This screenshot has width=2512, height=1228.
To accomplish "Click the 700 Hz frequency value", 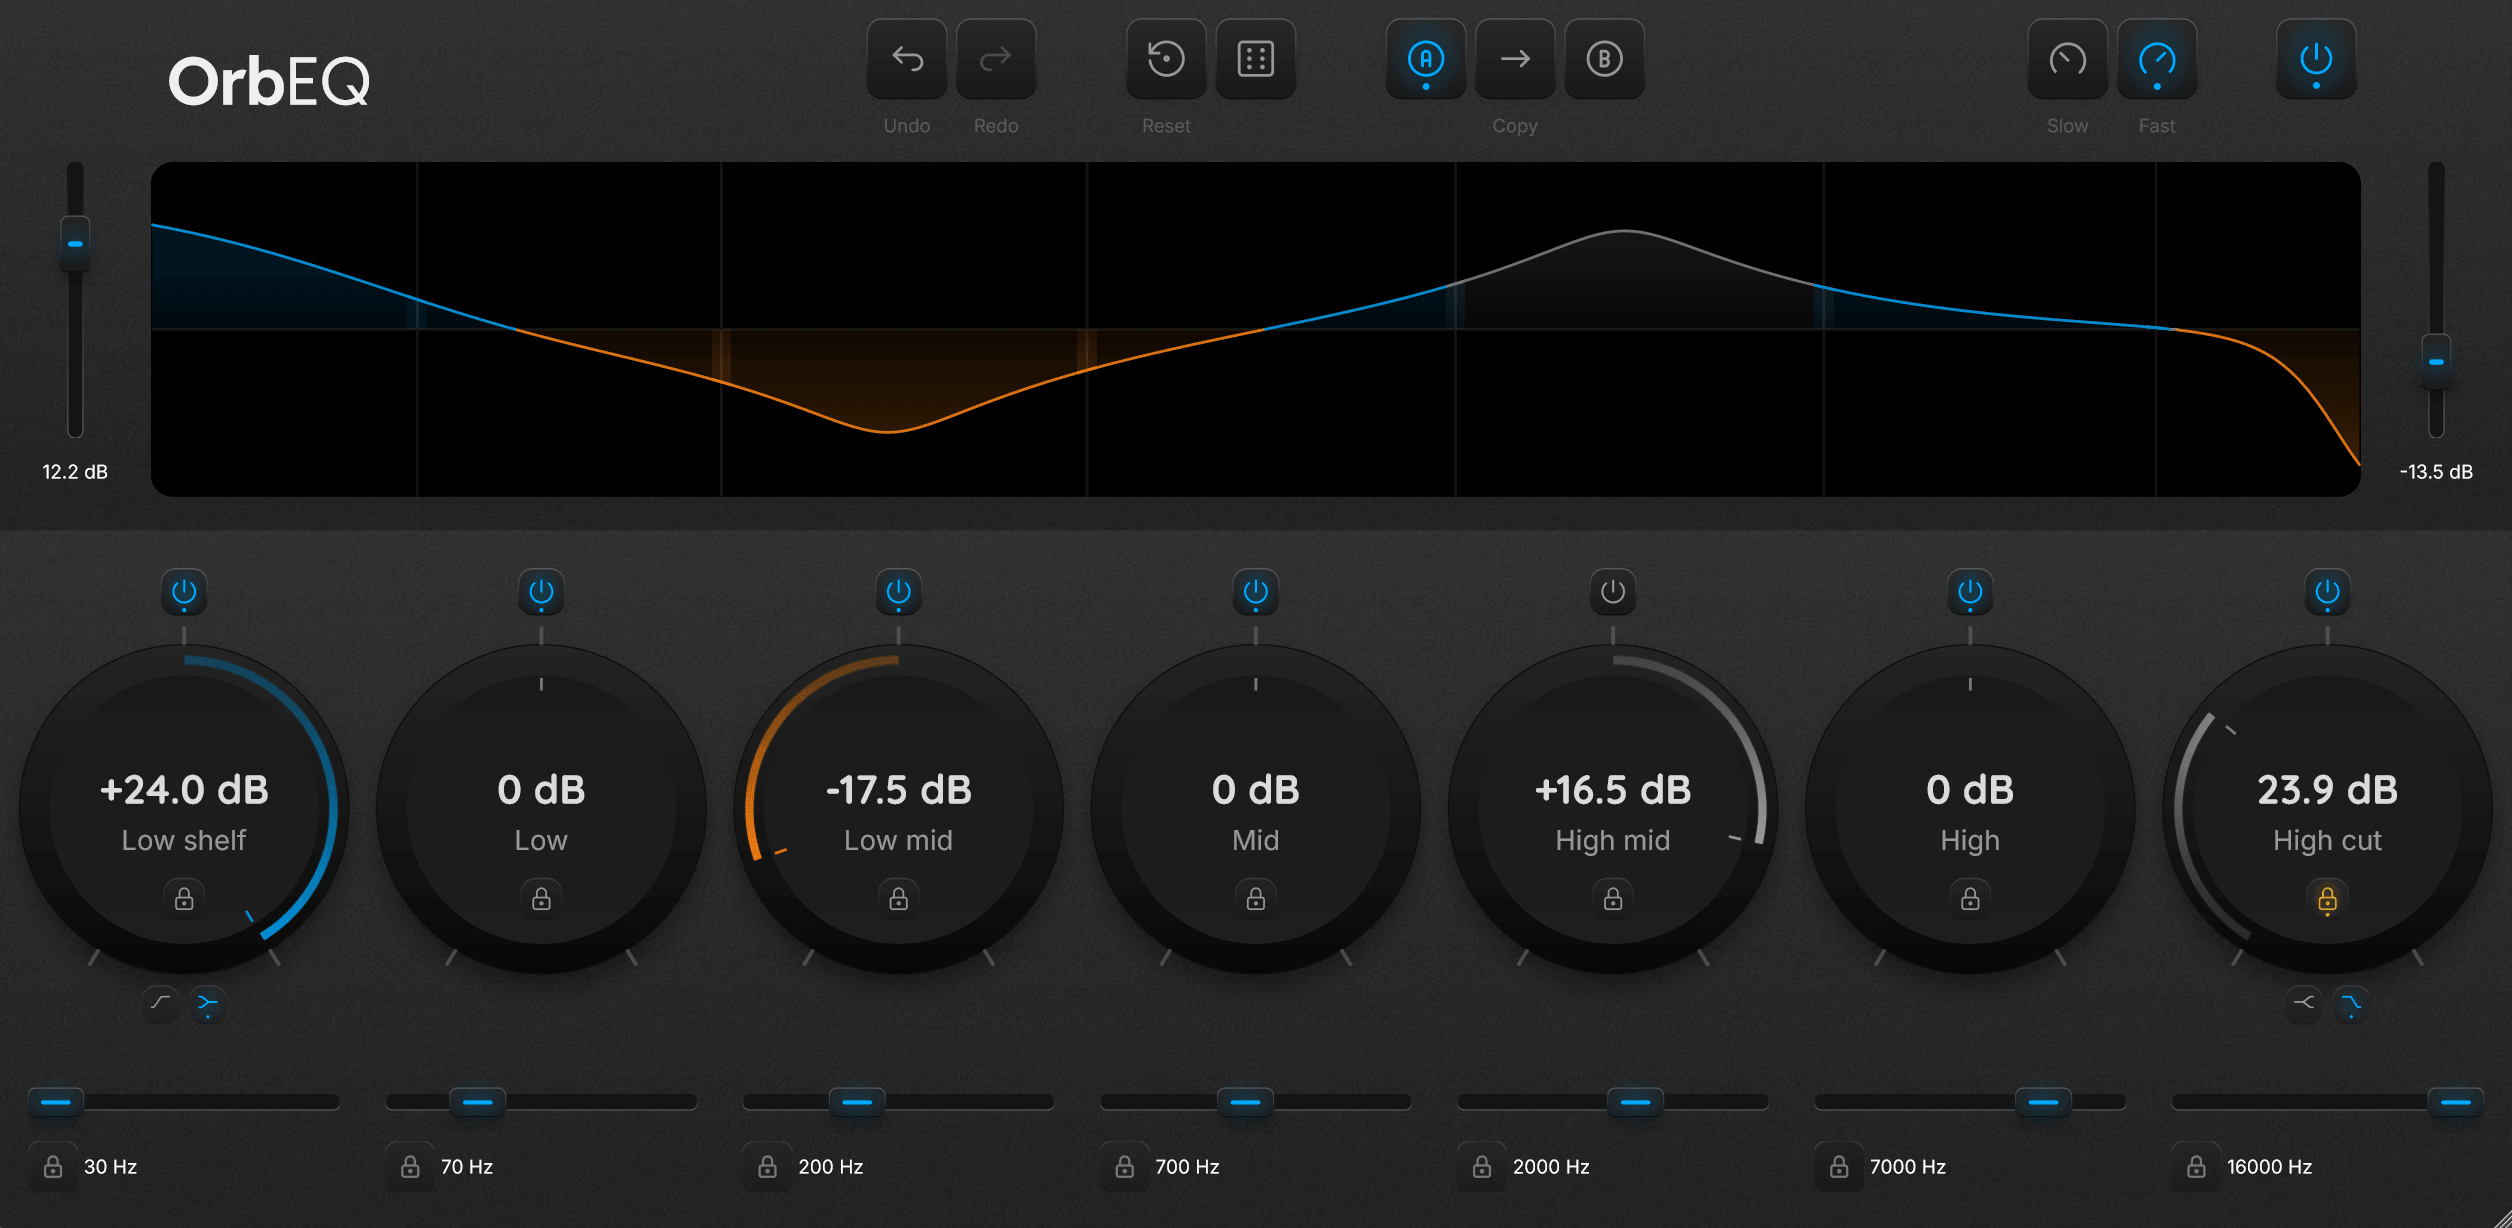I will pos(1187,1167).
